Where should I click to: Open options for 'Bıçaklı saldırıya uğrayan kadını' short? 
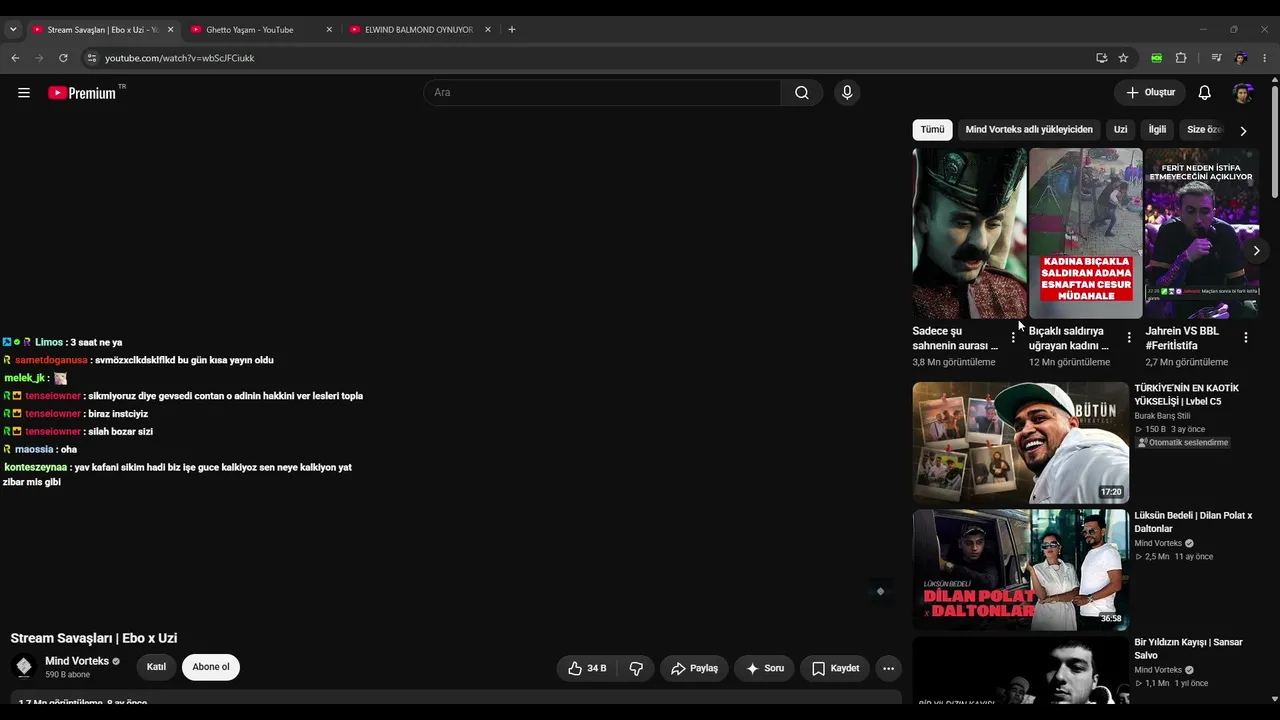pos(1129,338)
